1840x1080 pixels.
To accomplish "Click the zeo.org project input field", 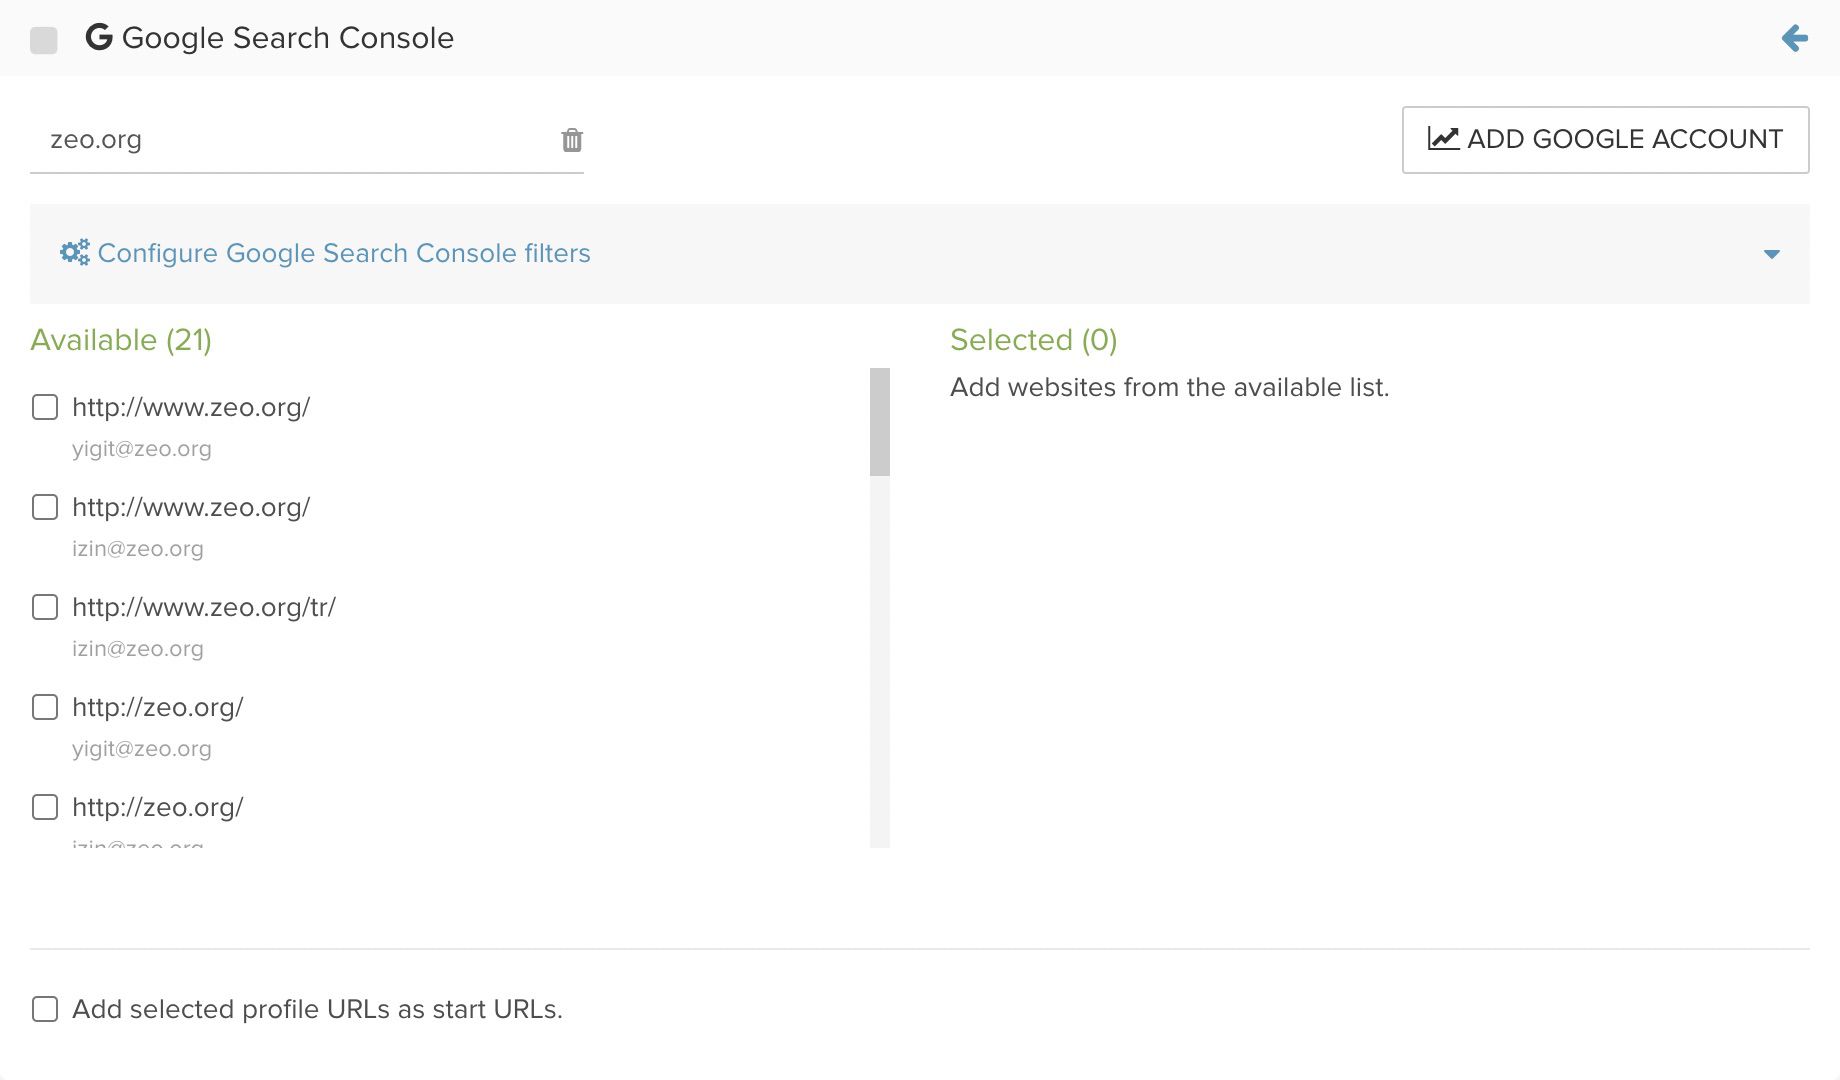I will (290, 140).
